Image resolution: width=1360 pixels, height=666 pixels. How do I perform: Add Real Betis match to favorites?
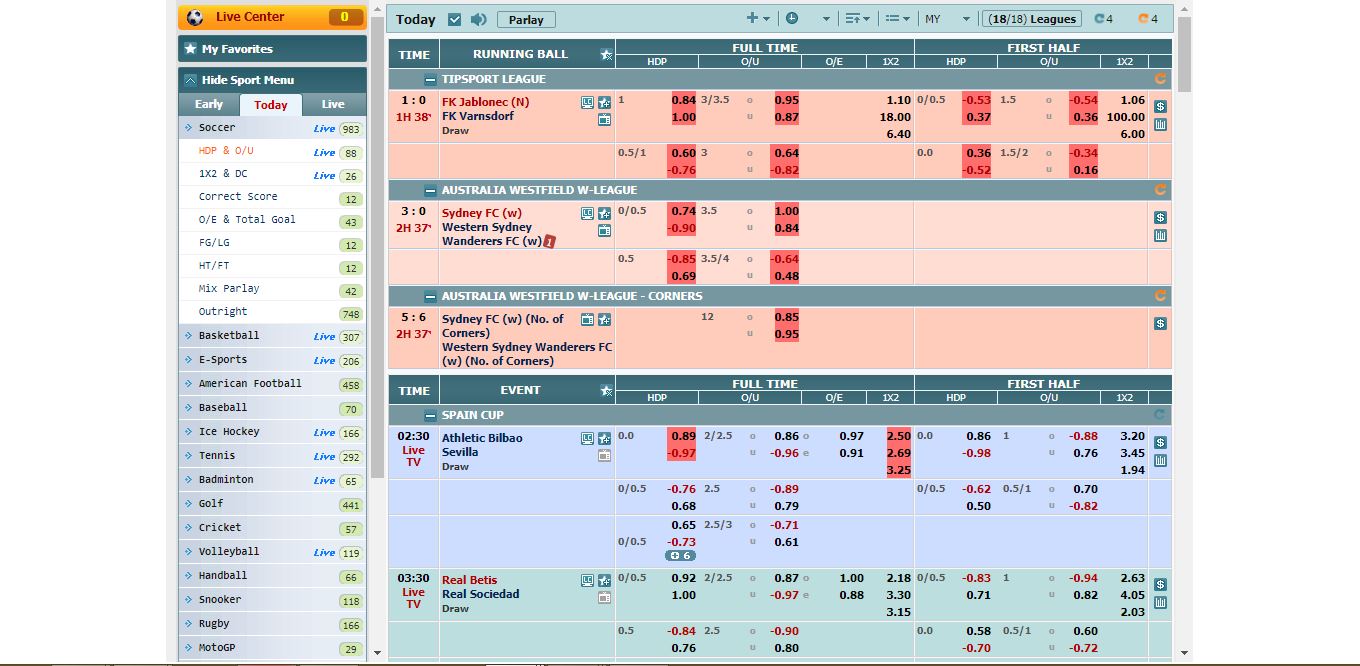point(604,580)
